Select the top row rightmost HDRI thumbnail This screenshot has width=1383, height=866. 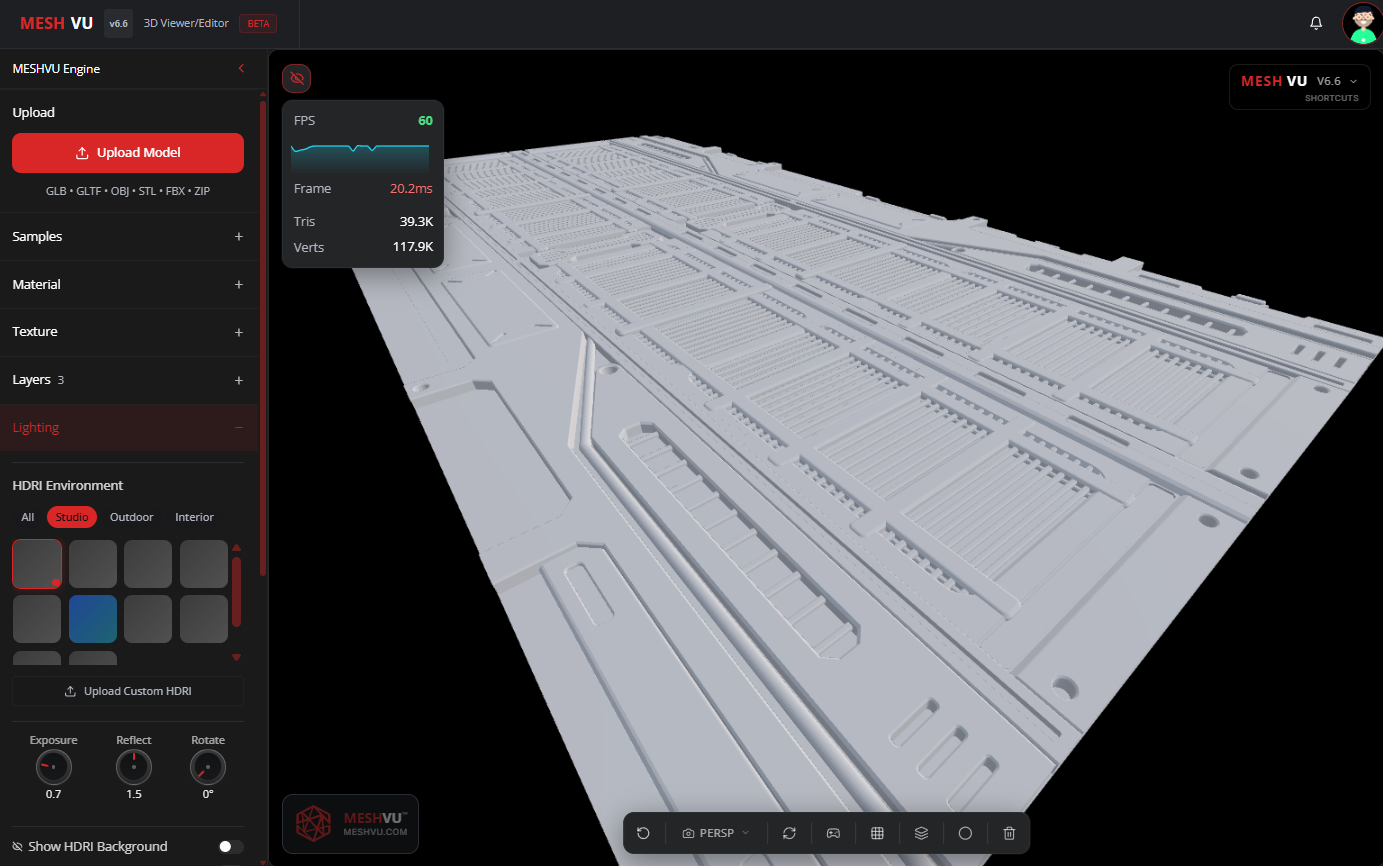point(204,564)
